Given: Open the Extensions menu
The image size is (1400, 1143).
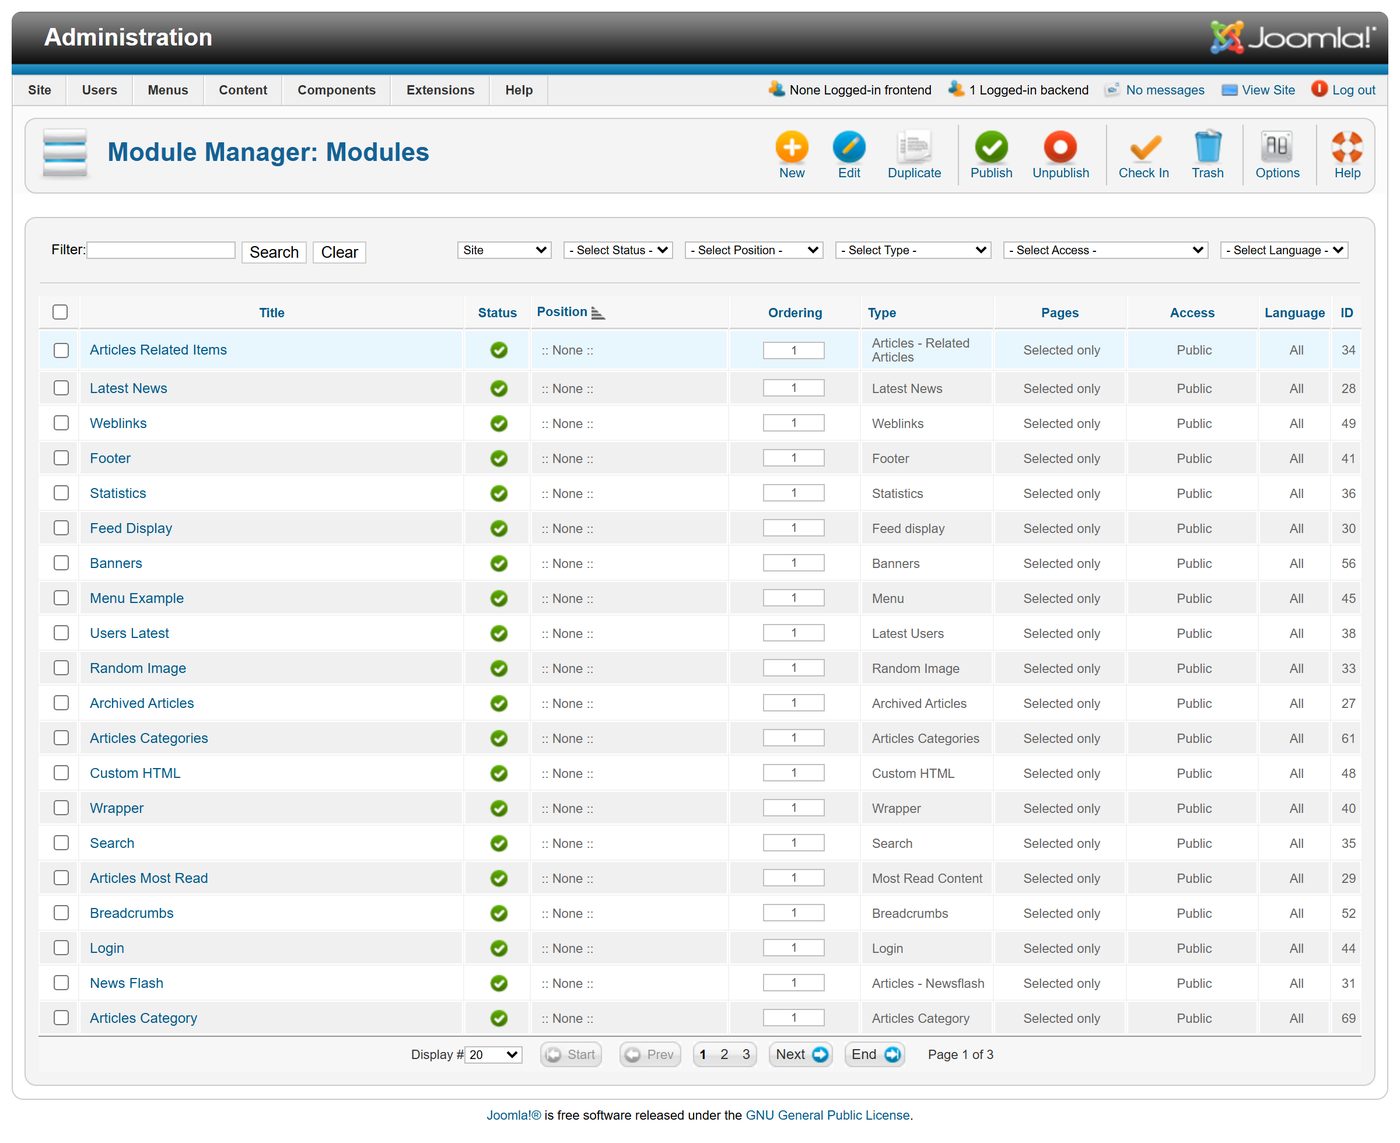Looking at the screenshot, I should coord(441,90).
